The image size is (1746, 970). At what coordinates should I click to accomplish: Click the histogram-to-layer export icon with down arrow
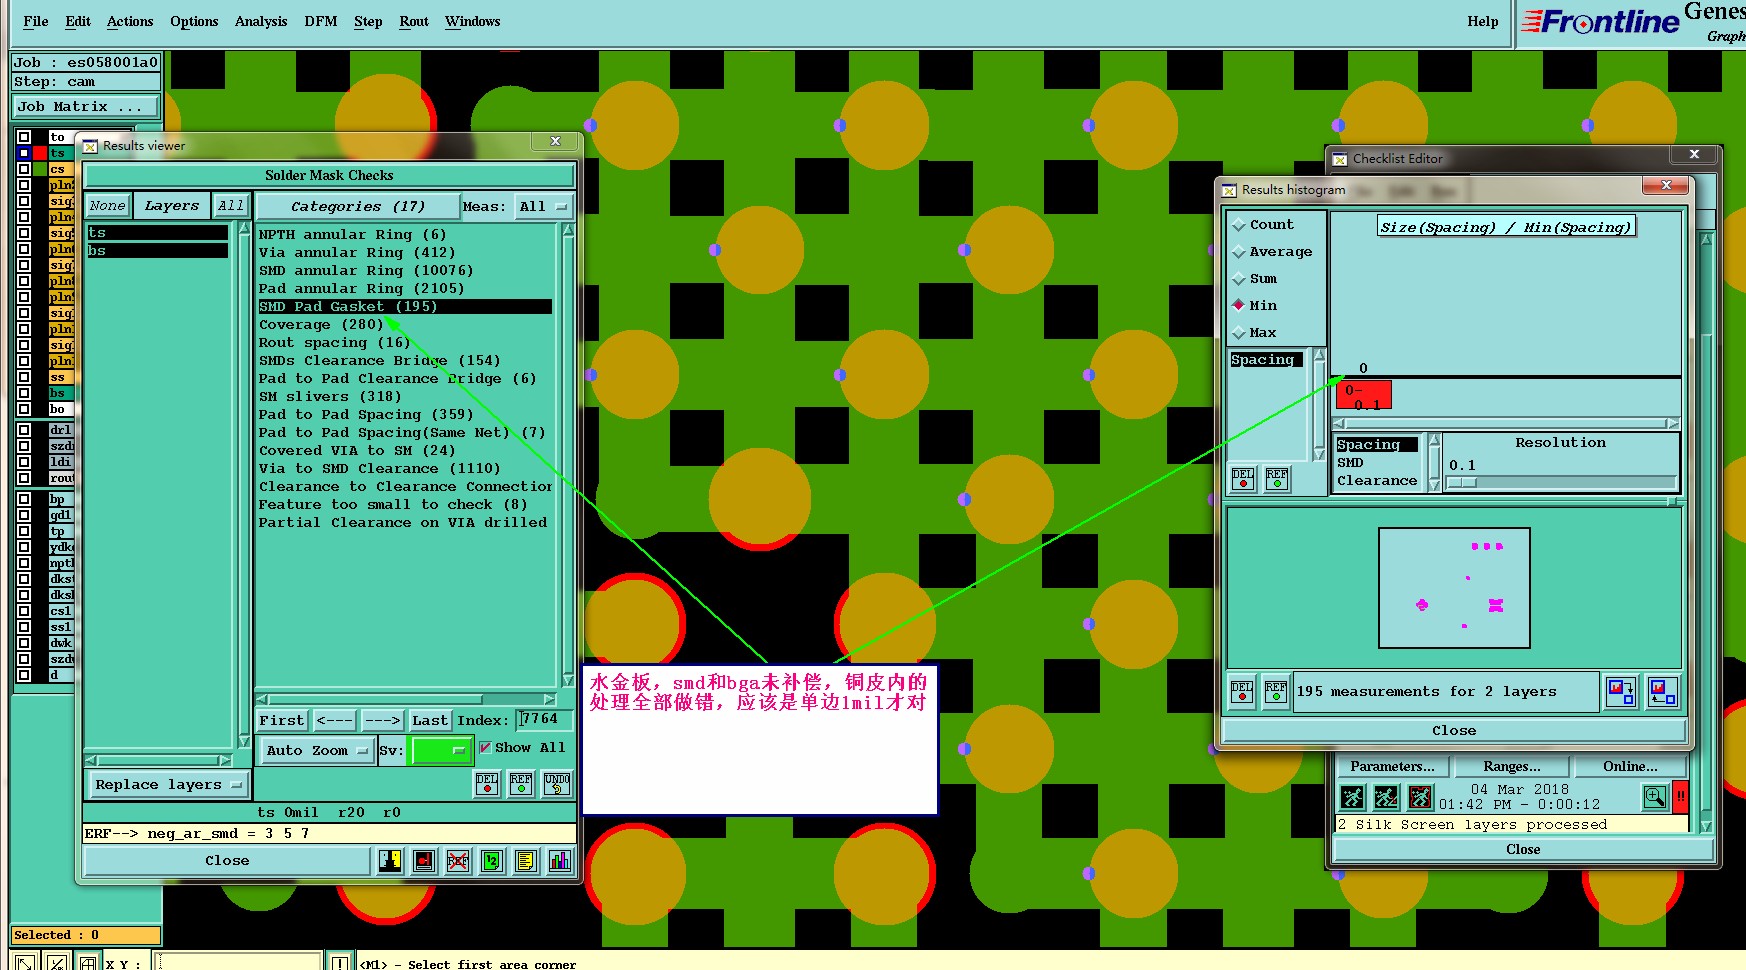tap(1620, 692)
